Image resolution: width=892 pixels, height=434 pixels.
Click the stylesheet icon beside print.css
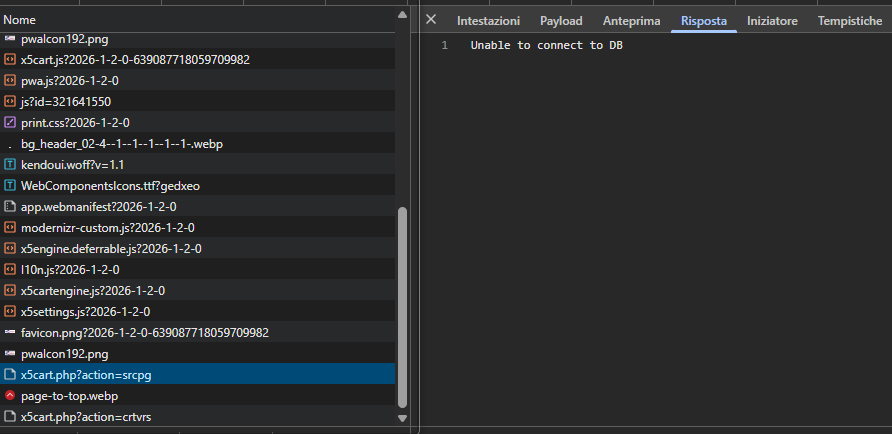(10, 123)
